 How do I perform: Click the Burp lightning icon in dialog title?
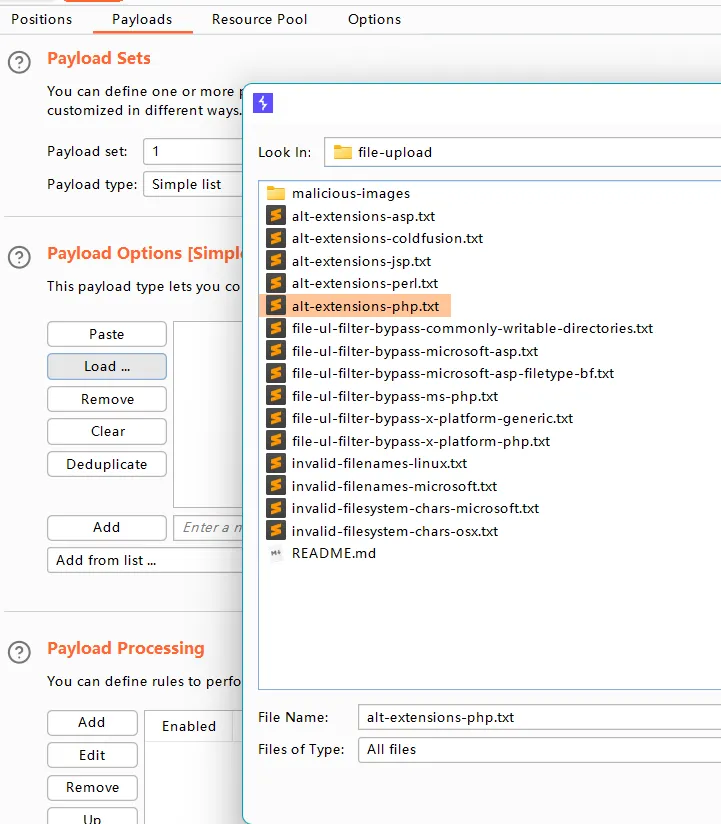pos(263,103)
